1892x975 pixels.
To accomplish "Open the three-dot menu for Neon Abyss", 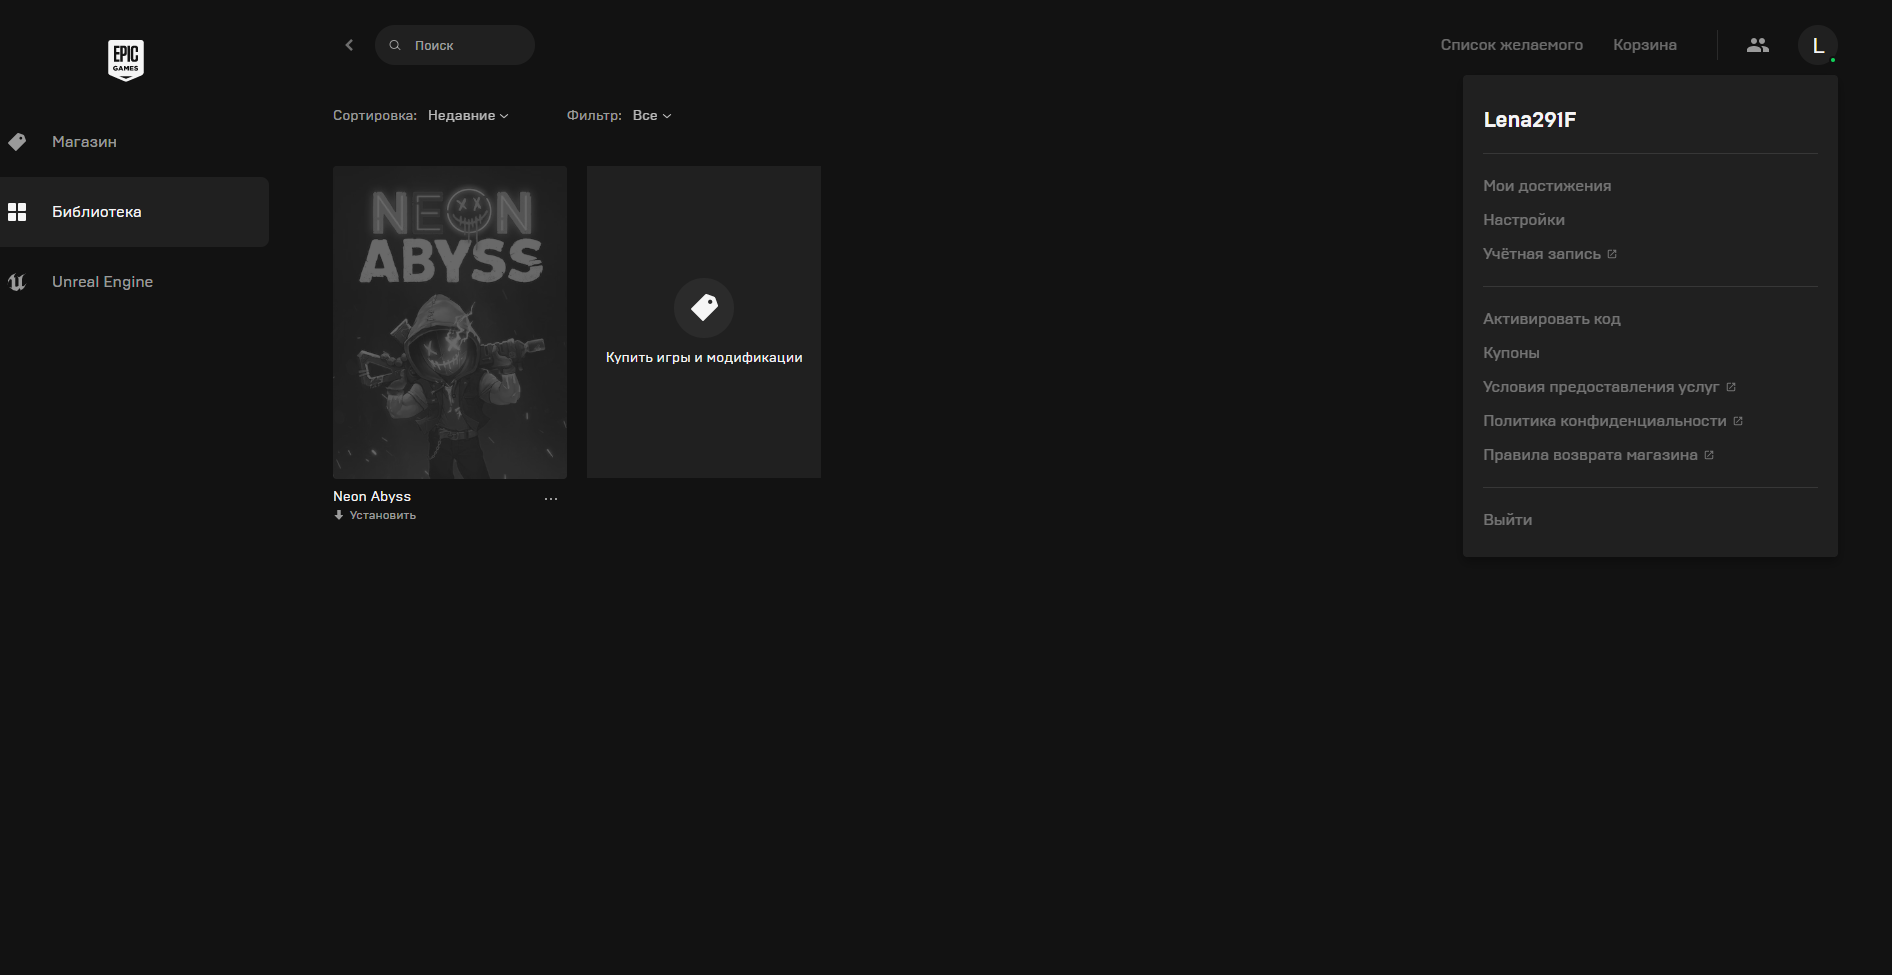I will pyautogui.click(x=551, y=498).
